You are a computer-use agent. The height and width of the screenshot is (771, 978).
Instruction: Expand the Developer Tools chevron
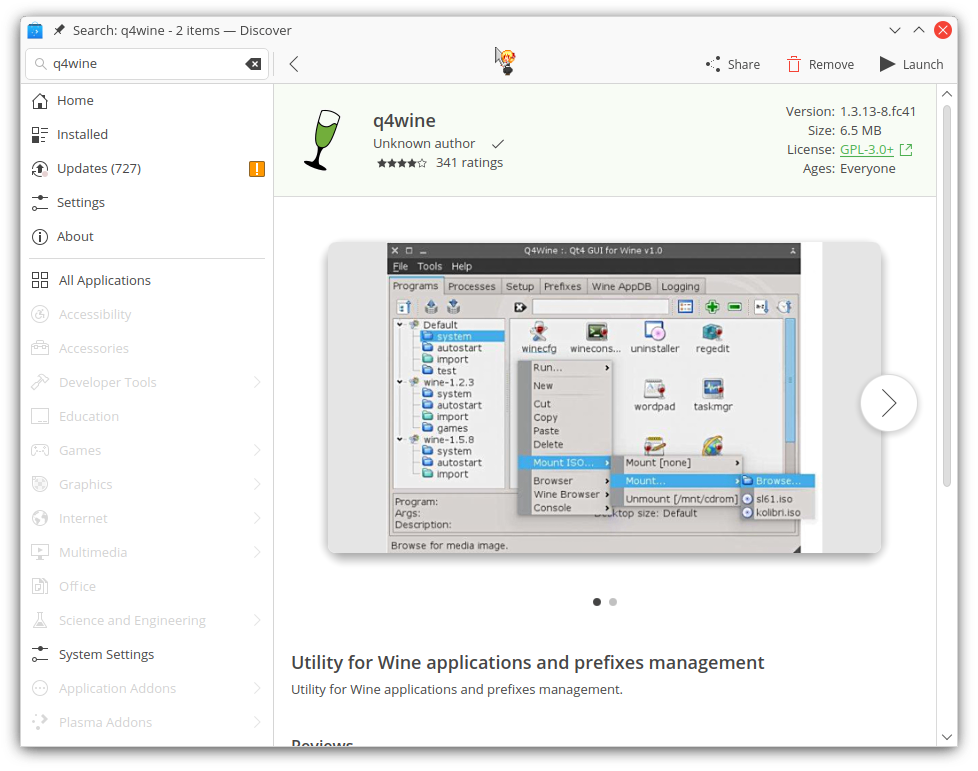coord(257,382)
